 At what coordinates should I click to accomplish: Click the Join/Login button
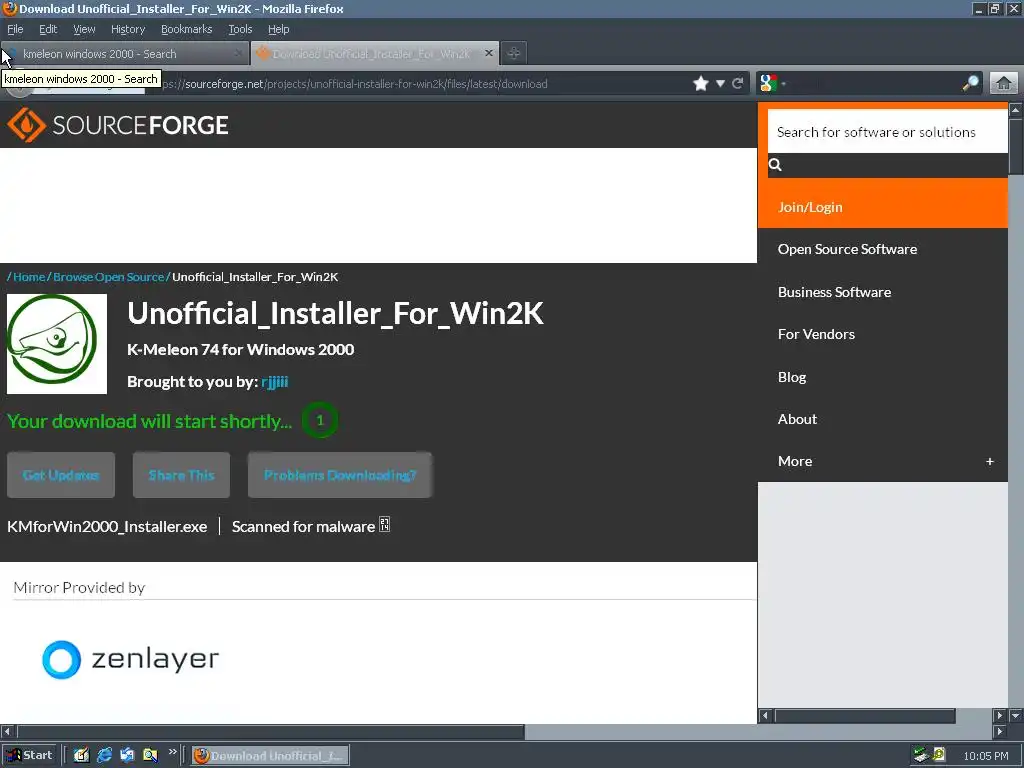(x=883, y=207)
